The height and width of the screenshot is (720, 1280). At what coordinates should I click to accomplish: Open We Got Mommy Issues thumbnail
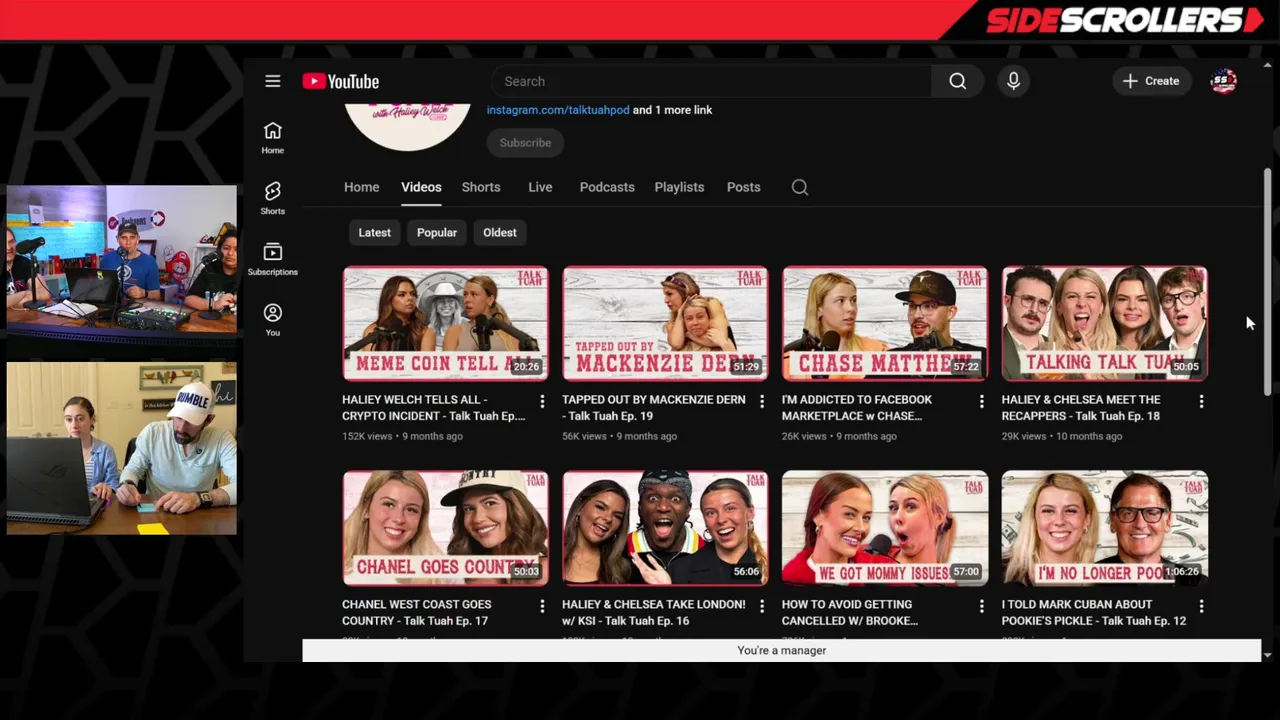coord(885,528)
